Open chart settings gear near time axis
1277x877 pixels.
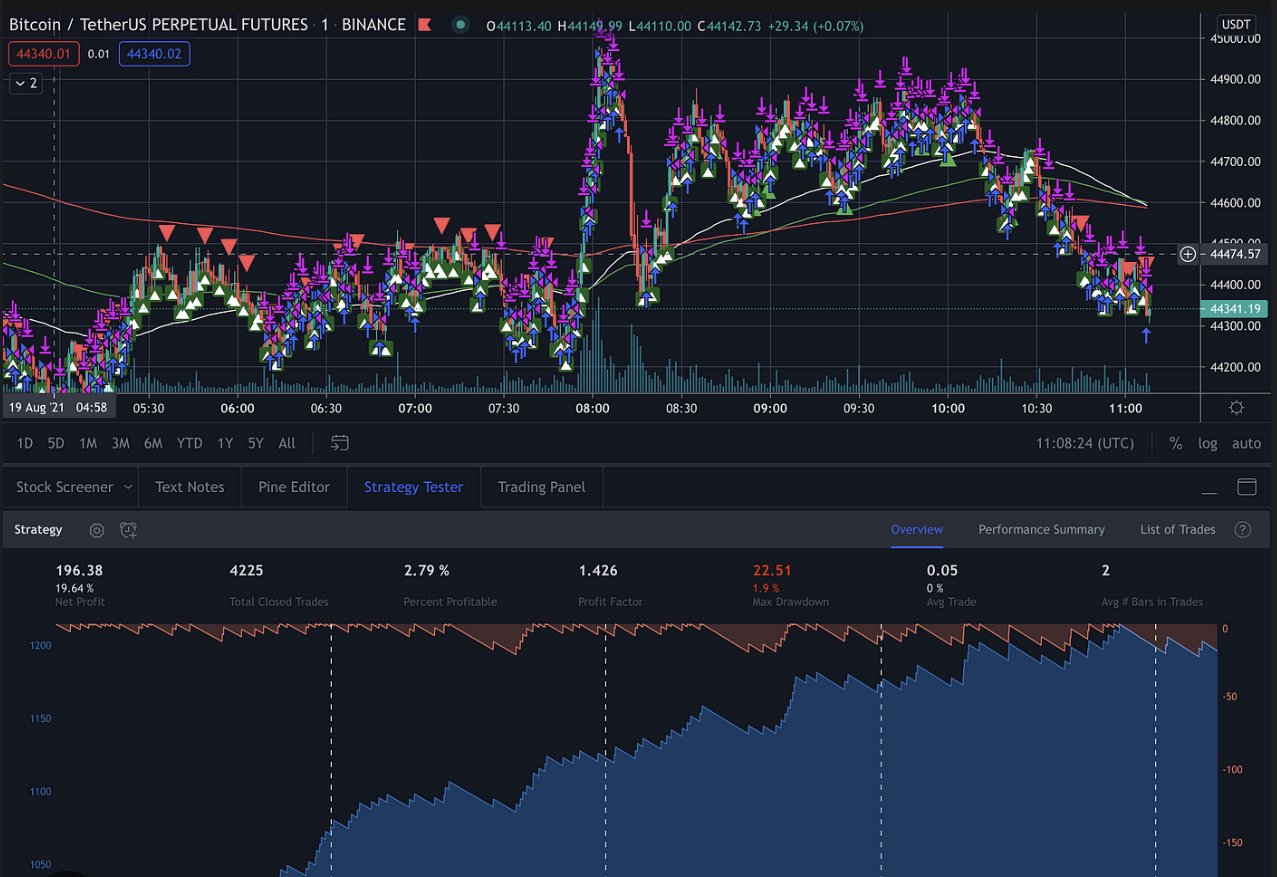pyautogui.click(x=1237, y=408)
